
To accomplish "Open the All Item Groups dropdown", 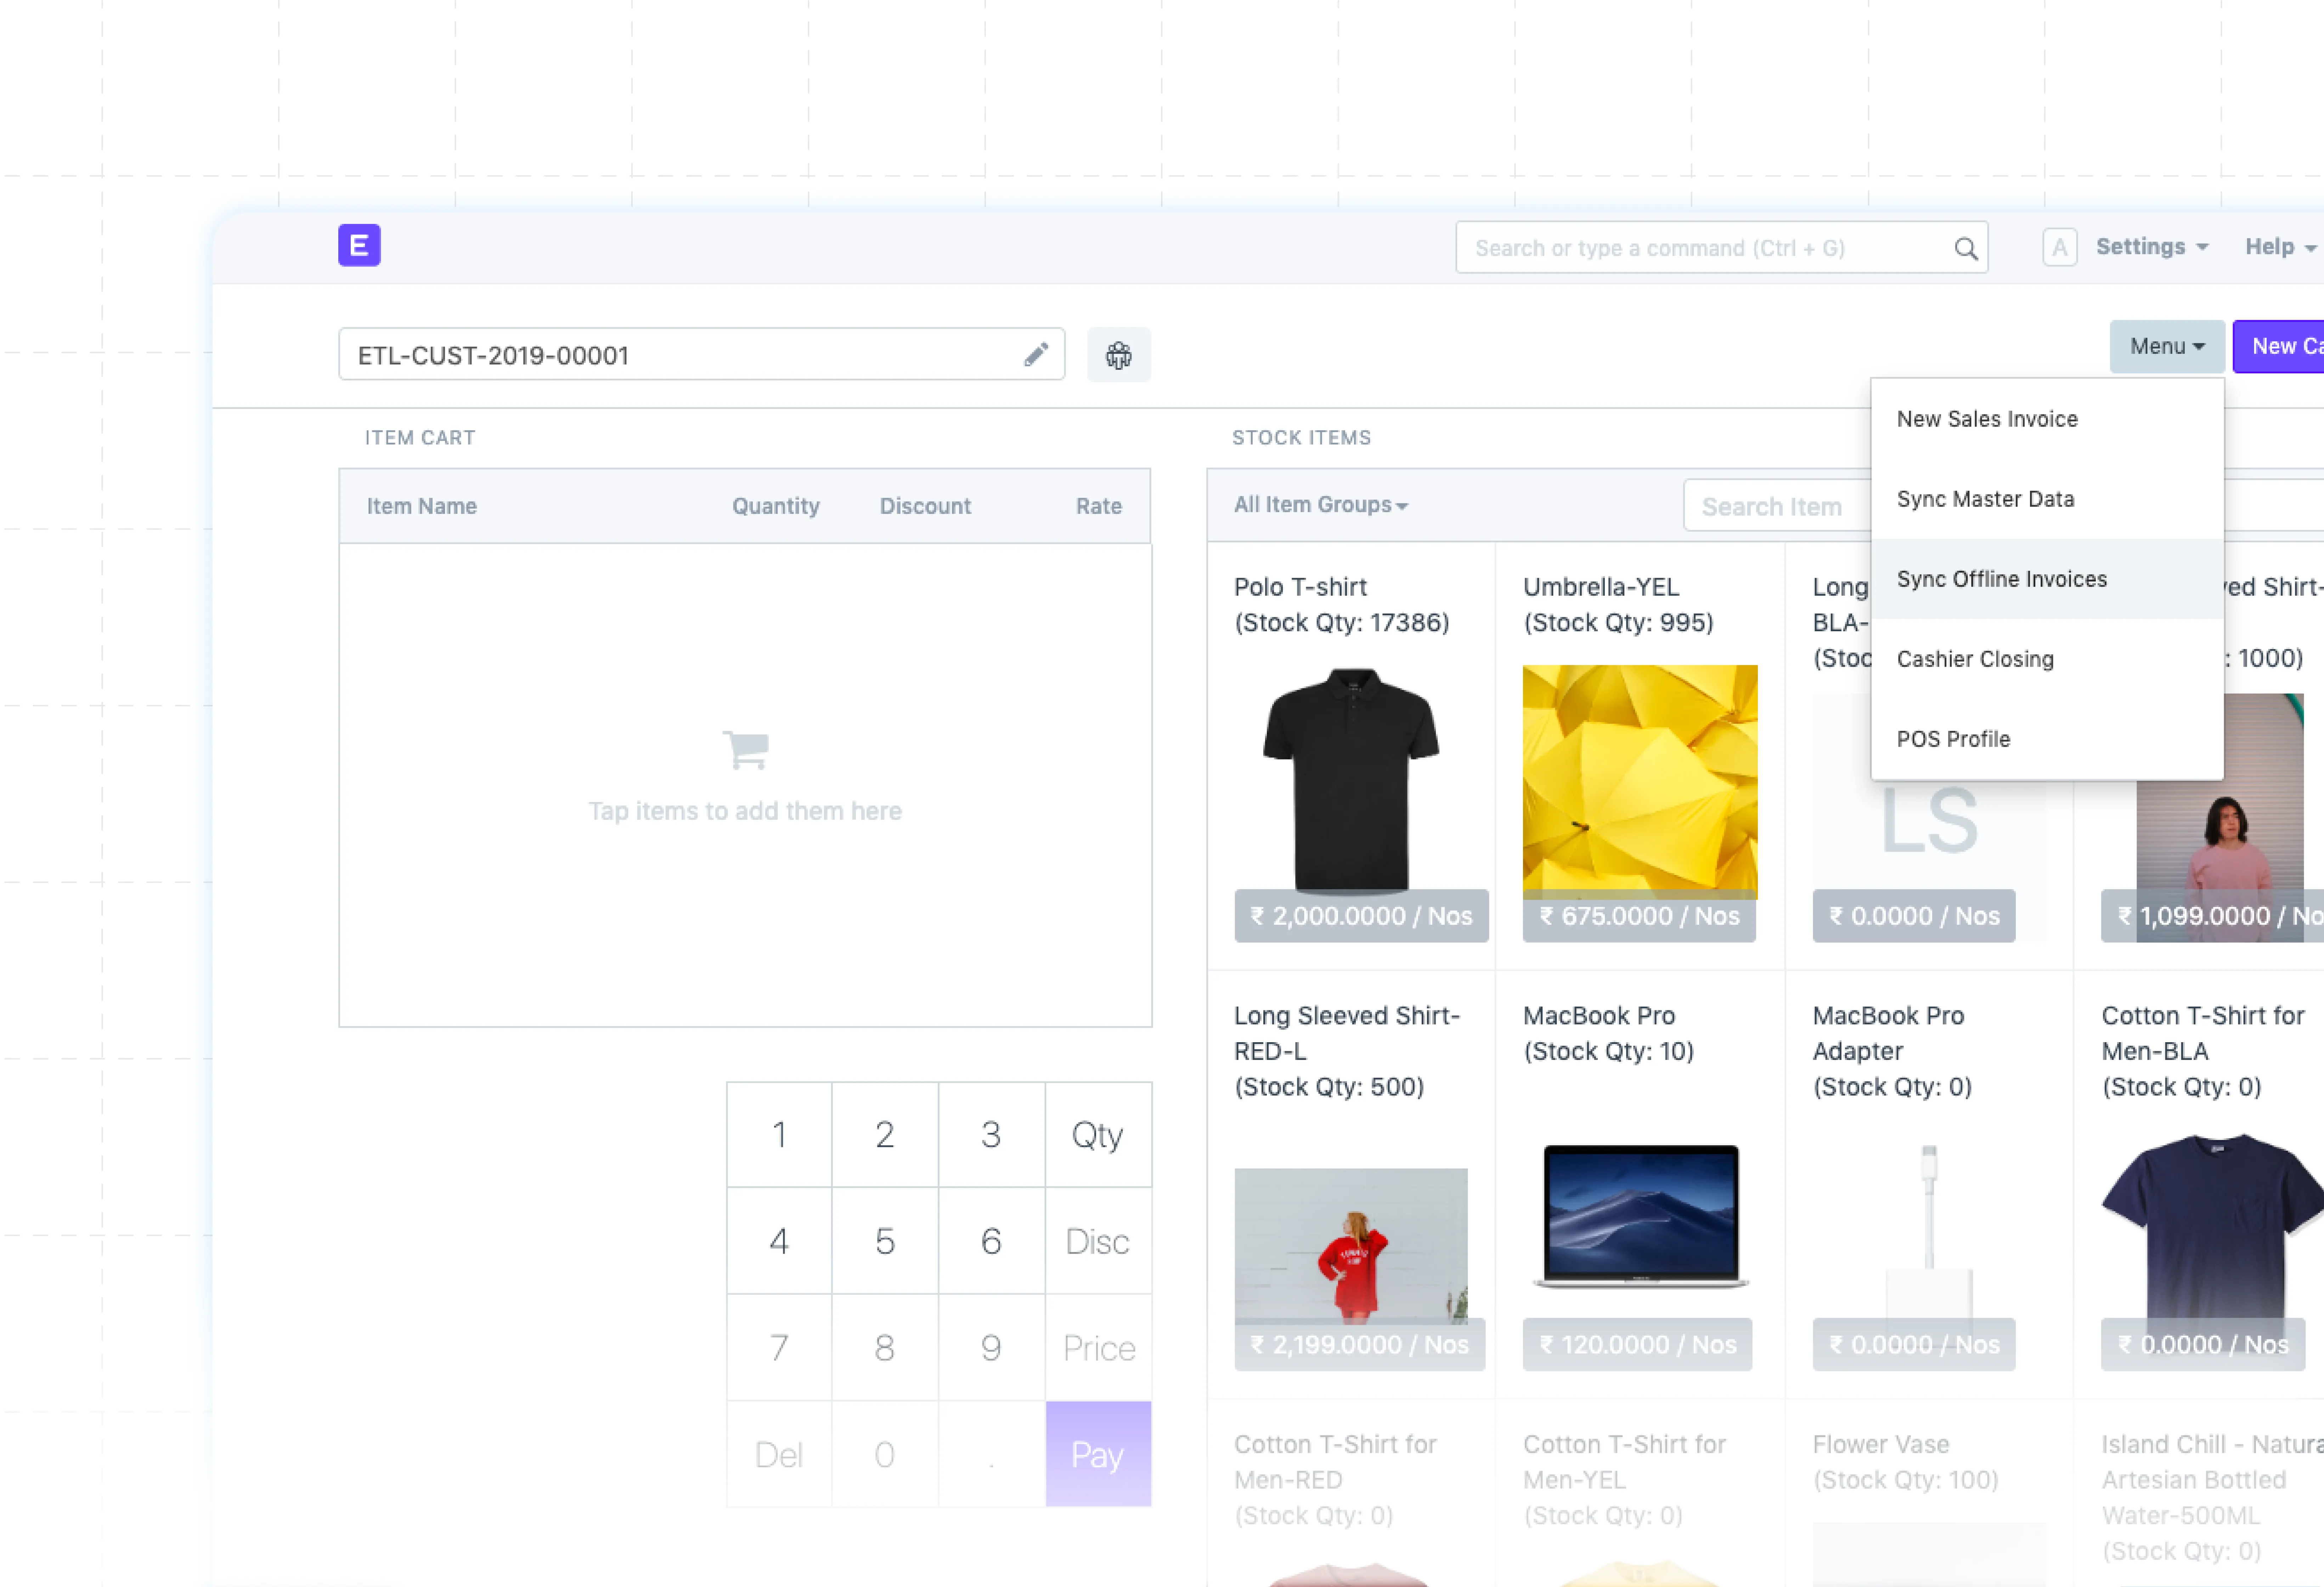I will coord(1320,505).
